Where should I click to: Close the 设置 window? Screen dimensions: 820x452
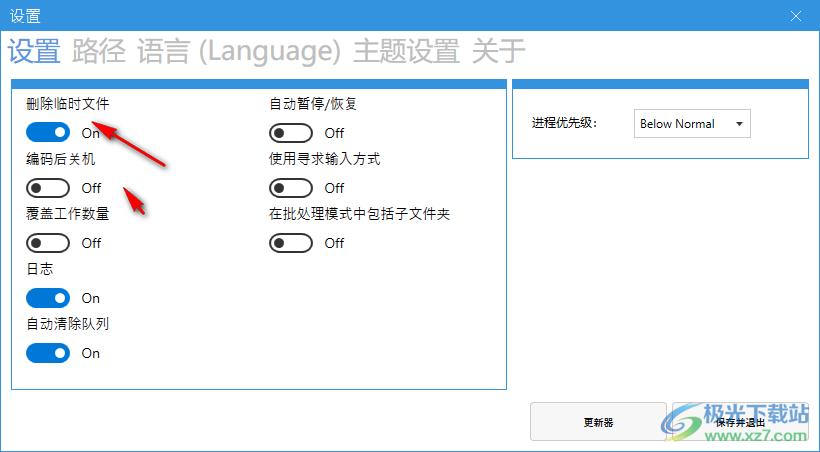pyautogui.click(x=796, y=16)
